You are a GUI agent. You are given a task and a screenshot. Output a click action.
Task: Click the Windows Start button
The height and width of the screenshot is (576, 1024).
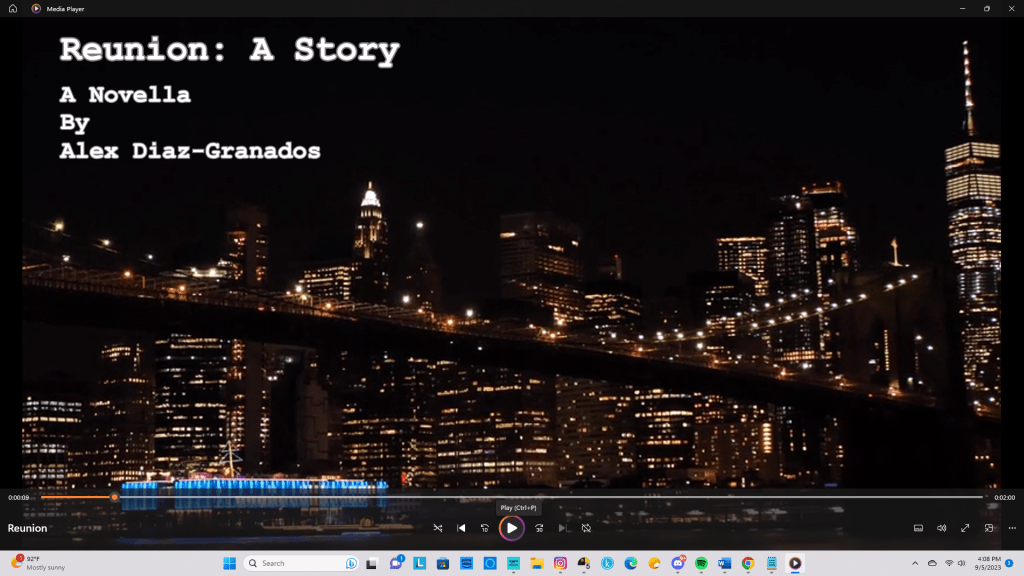[229, 563]
